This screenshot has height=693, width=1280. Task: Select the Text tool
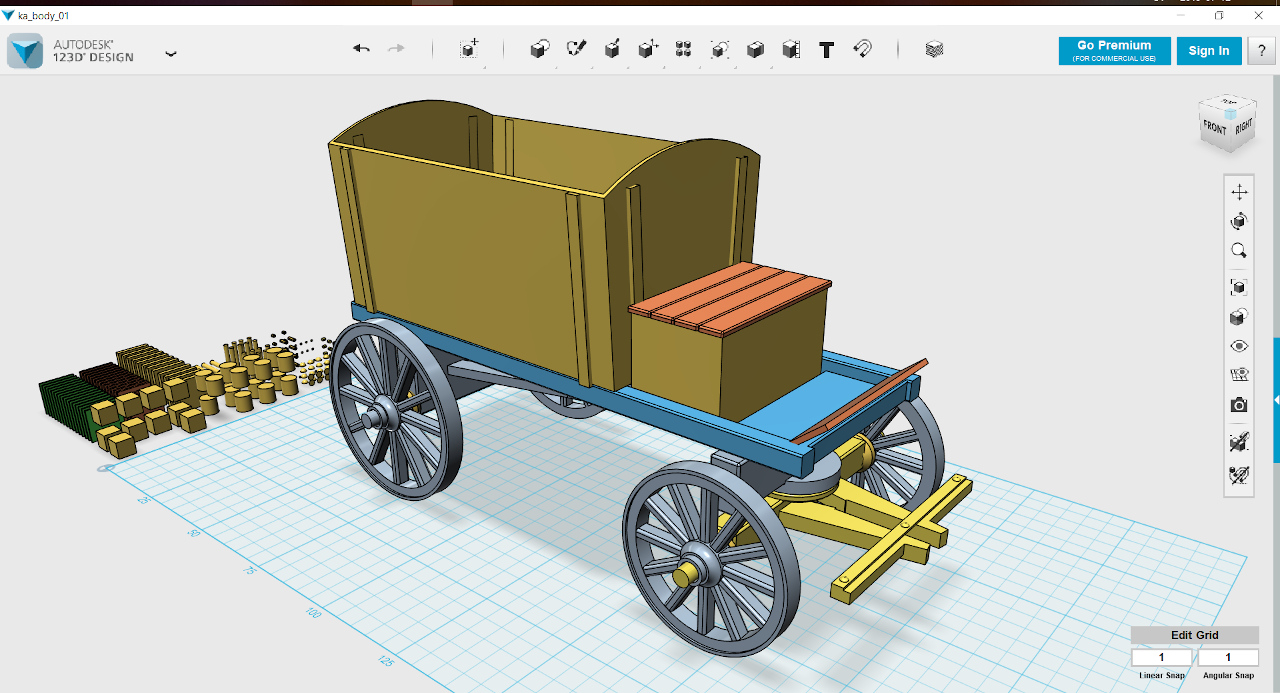pyautogui.click(x=827, y=50)
